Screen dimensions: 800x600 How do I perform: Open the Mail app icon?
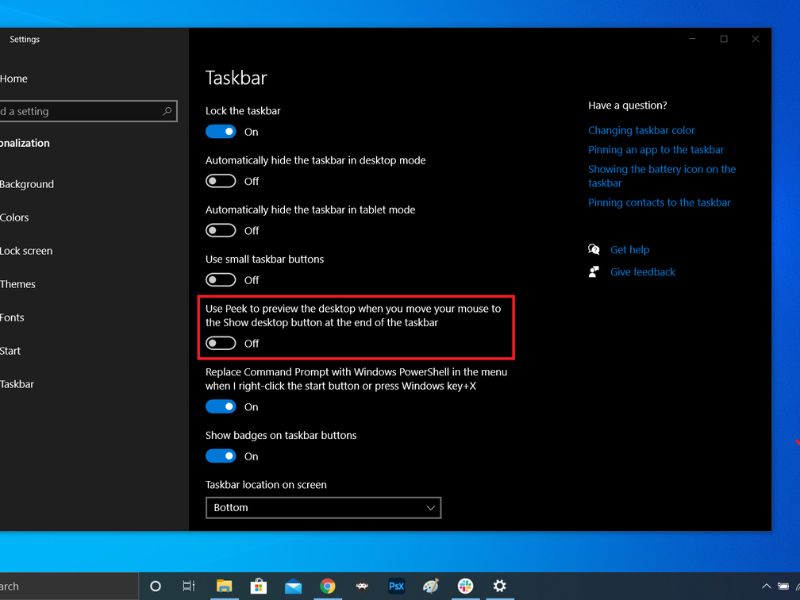293,587
